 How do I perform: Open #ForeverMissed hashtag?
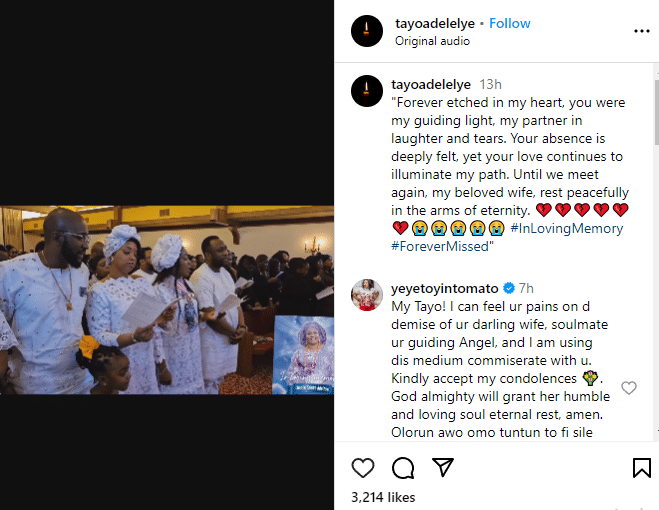(440, 246)
